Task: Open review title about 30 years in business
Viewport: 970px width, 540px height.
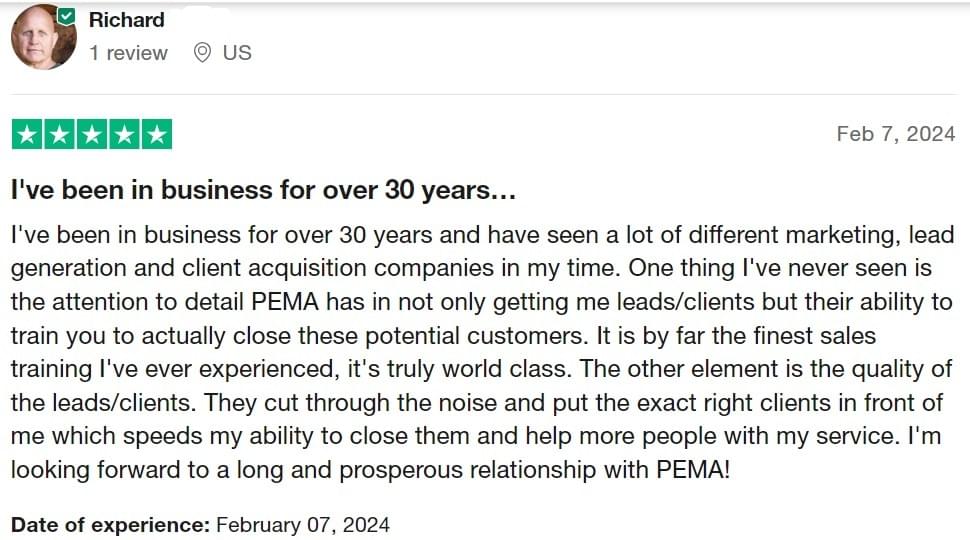Action: tap(264, 190)
